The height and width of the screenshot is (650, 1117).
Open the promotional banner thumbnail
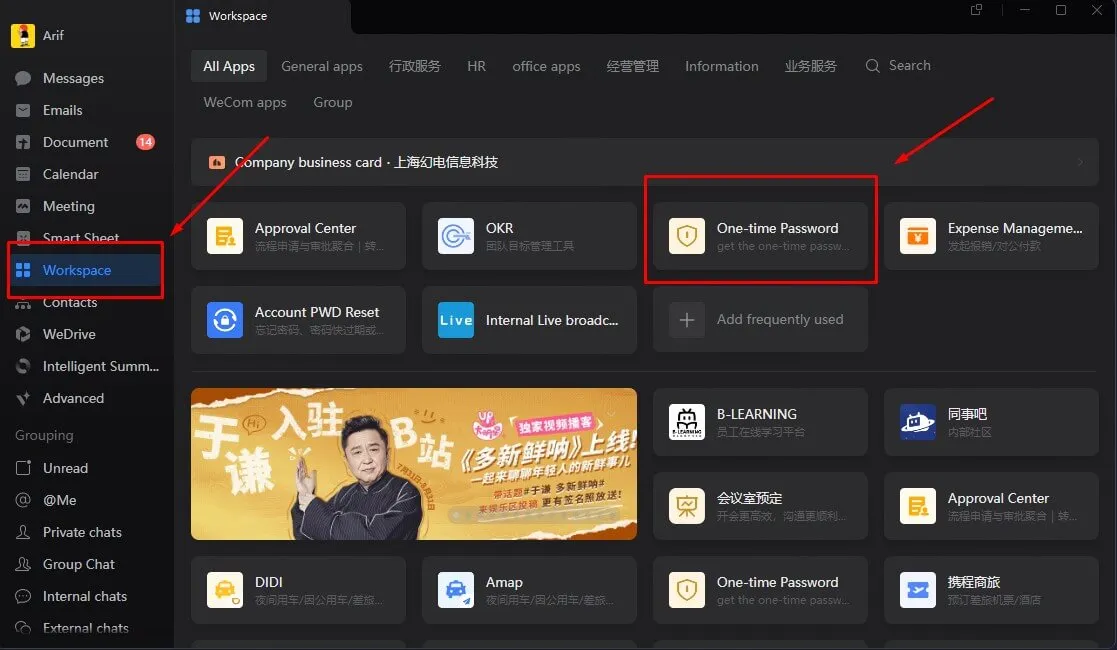(413, 464)
